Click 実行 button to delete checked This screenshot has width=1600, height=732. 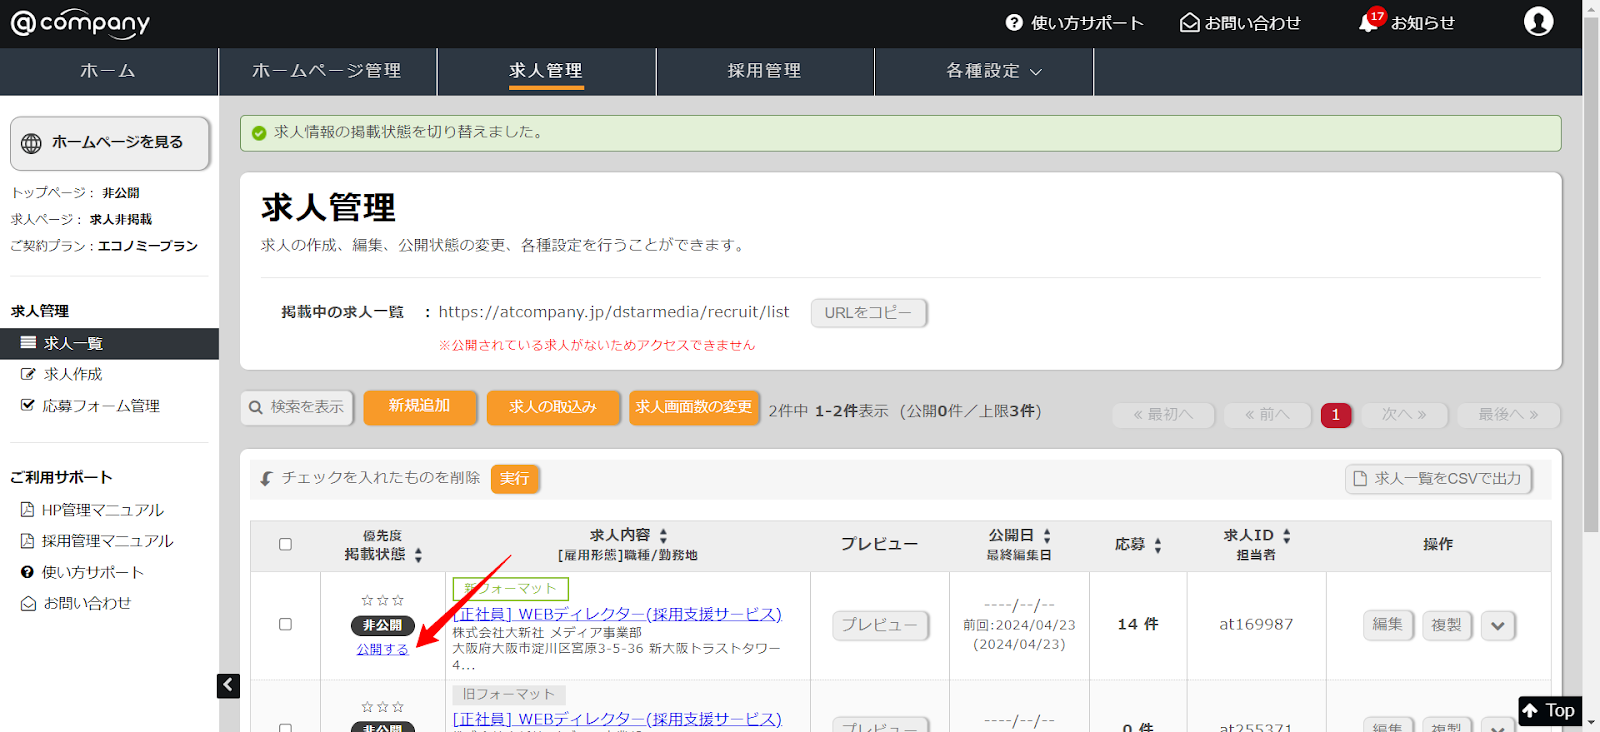point(515,479)
